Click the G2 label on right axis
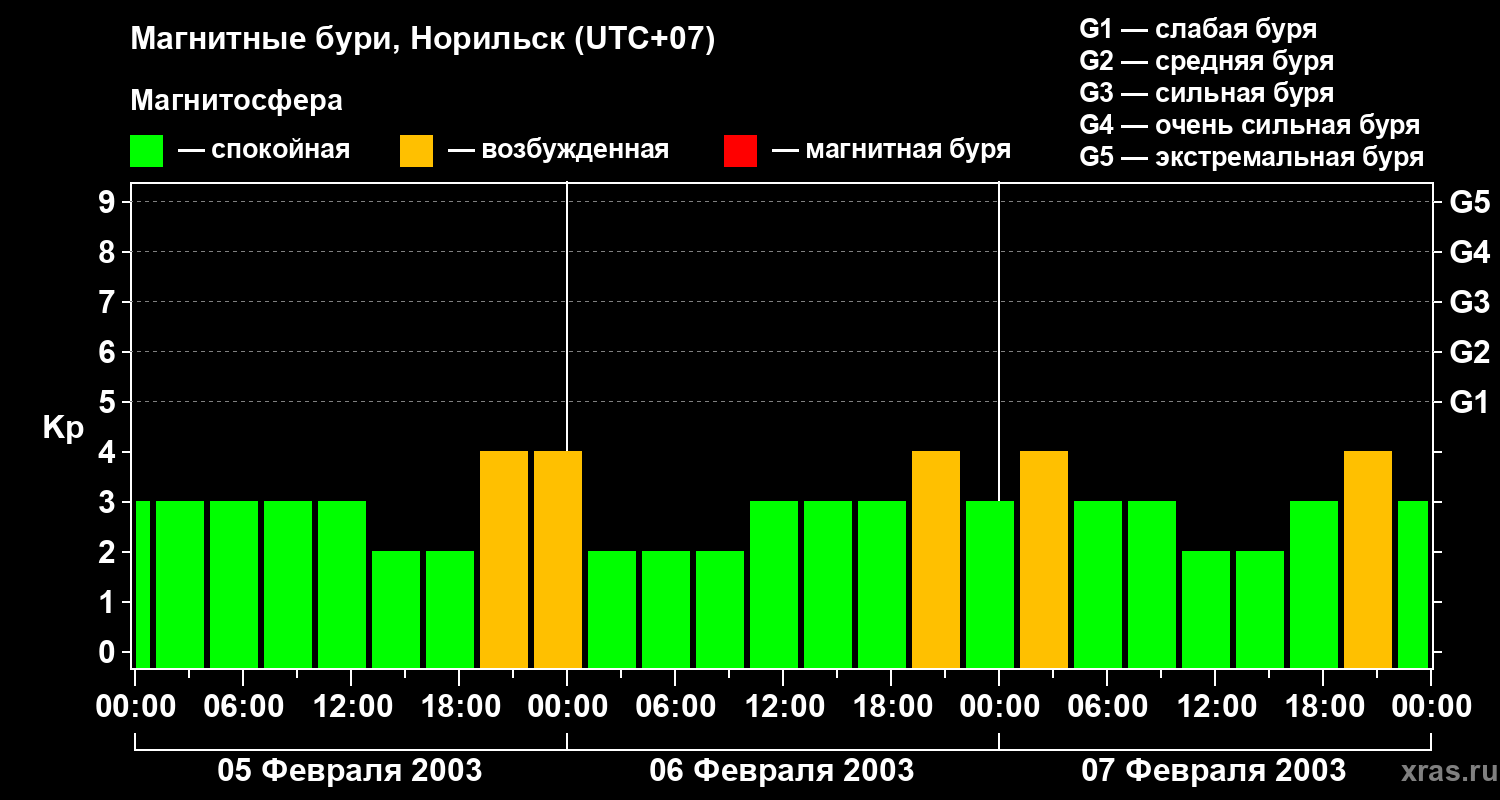This screenshot has width=1500, height=800. tap(1469, 352)
